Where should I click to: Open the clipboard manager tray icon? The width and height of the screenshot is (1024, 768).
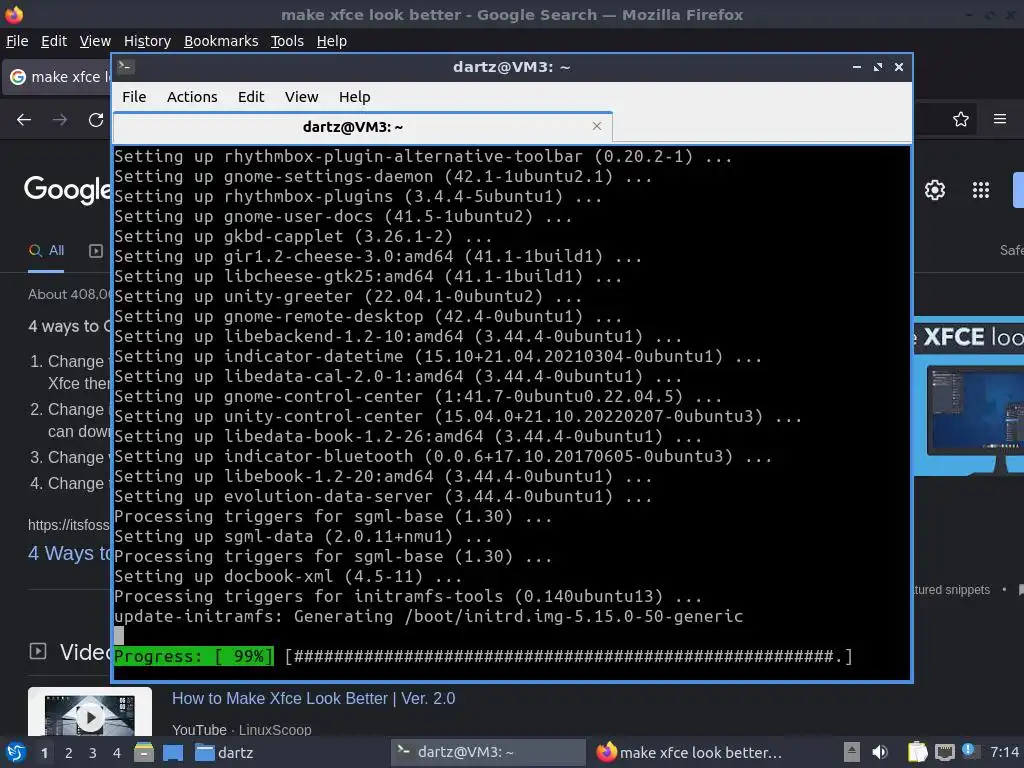click(x=917, y=752)
